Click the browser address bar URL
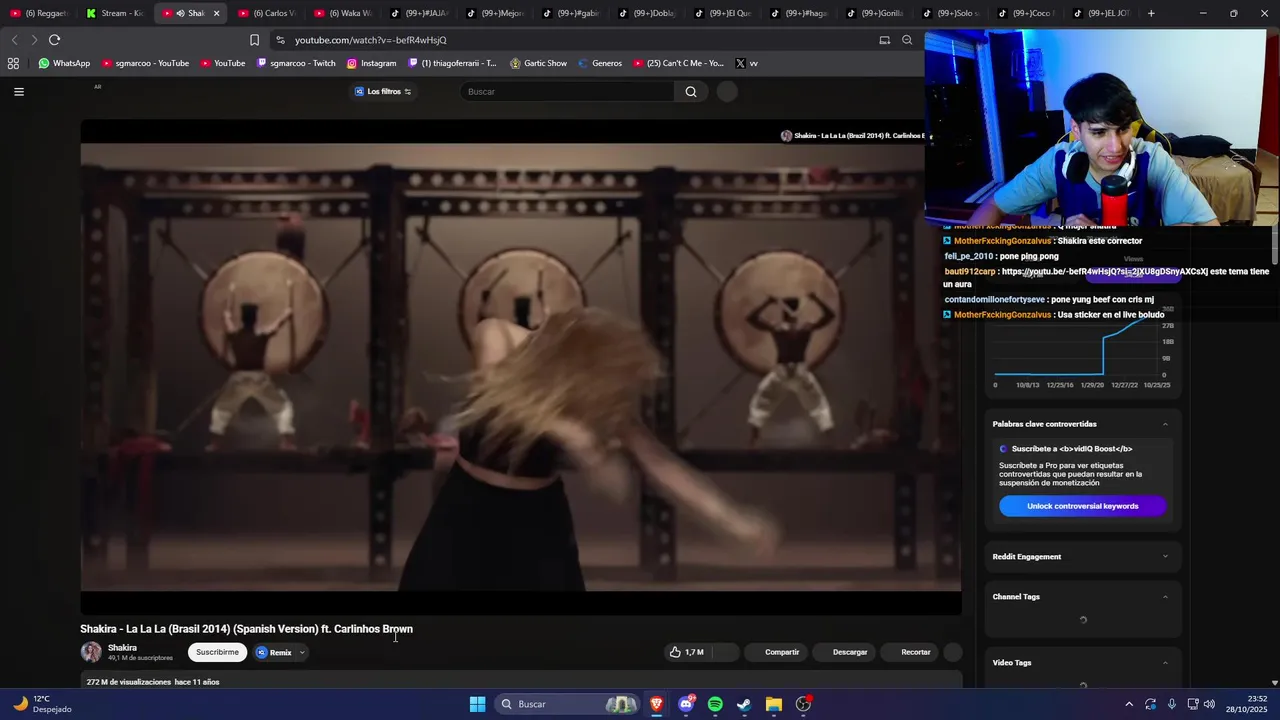The height and width of the screenshot is (720, 1280). coord(371,40)
